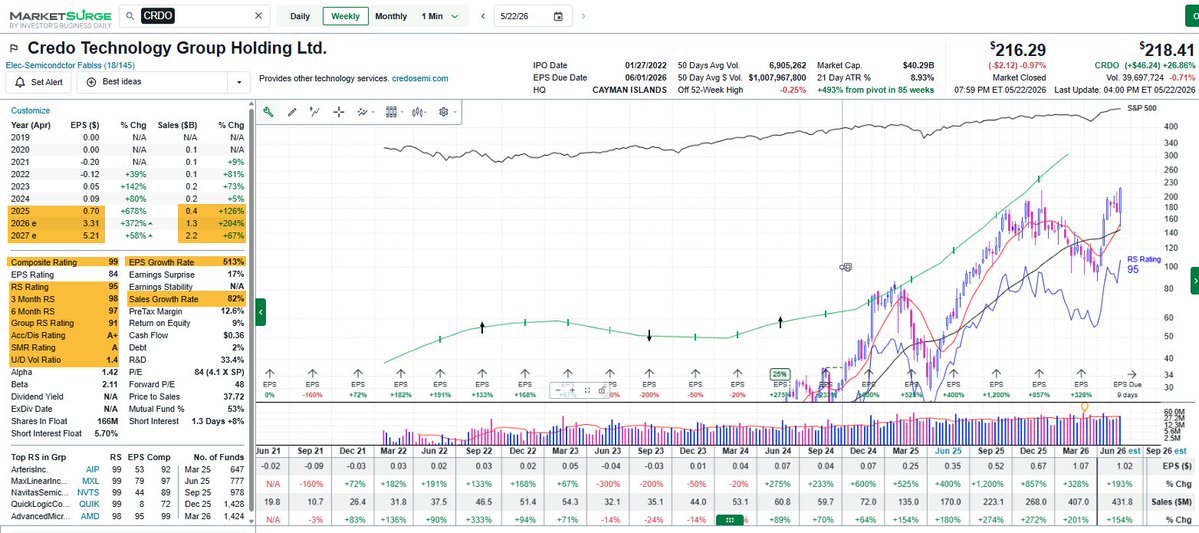This screenshot has width=1199, height=533.
Task: Open the indicators line-chart dropdown
Action: click(365, 112)
